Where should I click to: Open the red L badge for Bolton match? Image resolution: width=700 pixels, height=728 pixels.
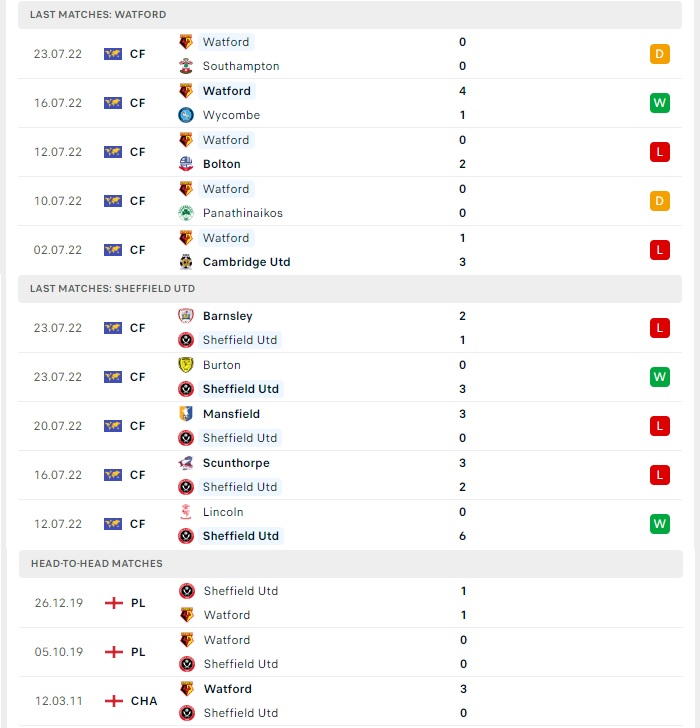(660, 152)
